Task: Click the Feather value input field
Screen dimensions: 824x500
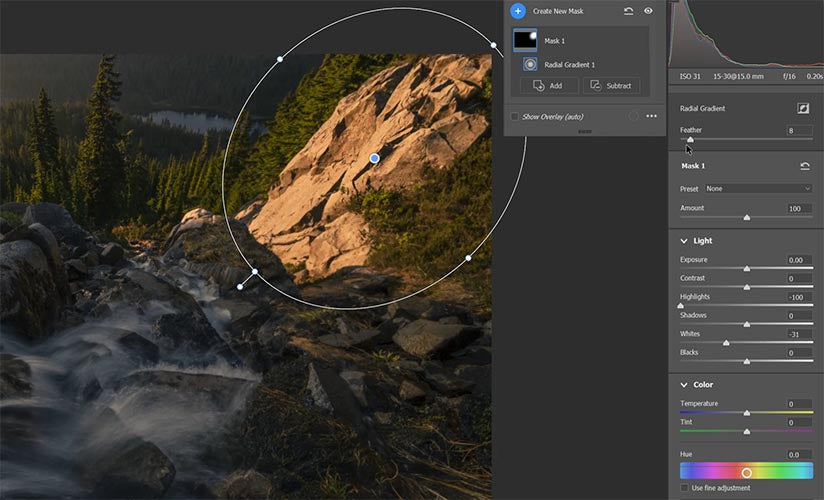Action: 798,131
